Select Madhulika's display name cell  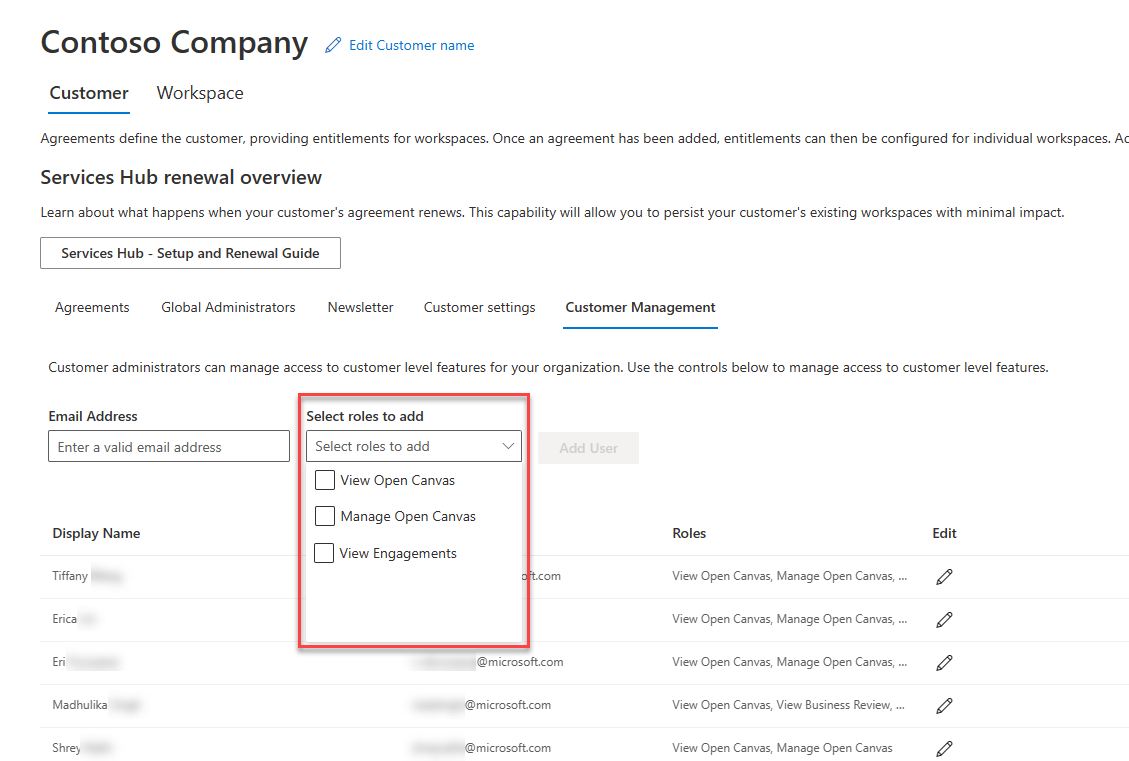(96, 705)
